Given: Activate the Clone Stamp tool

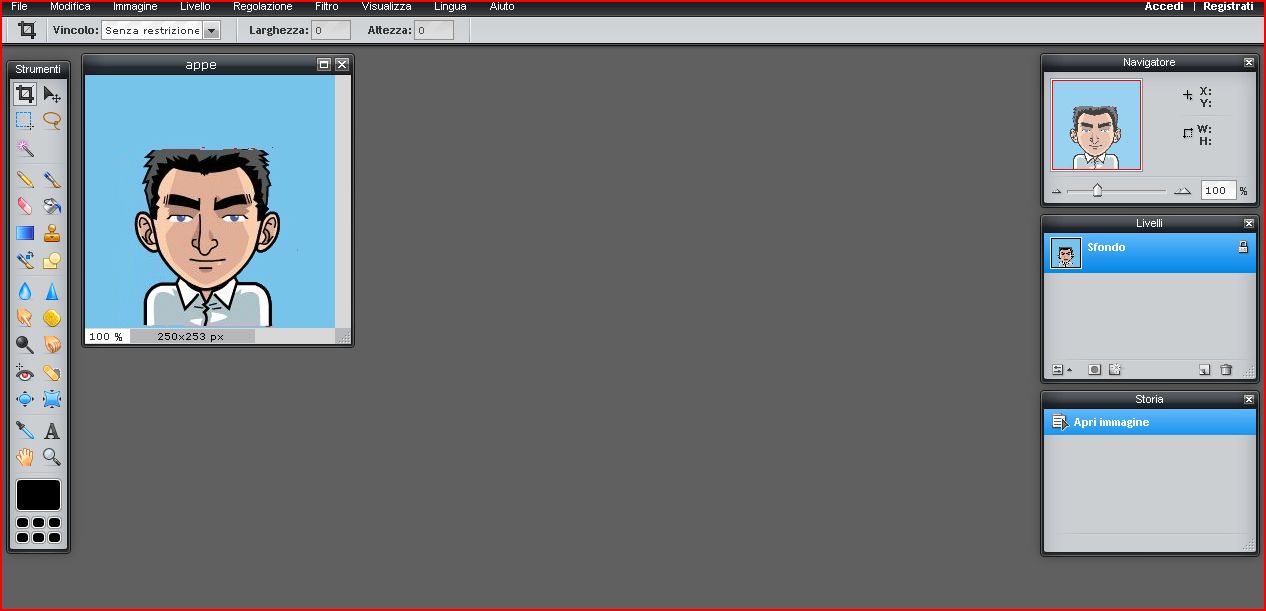Looking at the screenshot, I should (x=52, y=233).
